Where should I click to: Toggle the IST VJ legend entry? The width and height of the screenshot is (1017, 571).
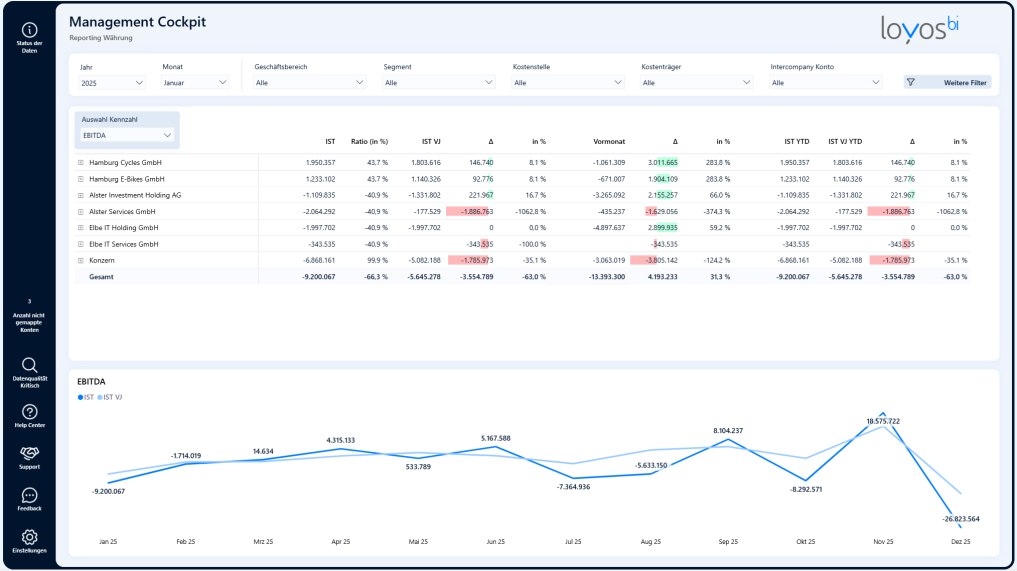(110, 397)
